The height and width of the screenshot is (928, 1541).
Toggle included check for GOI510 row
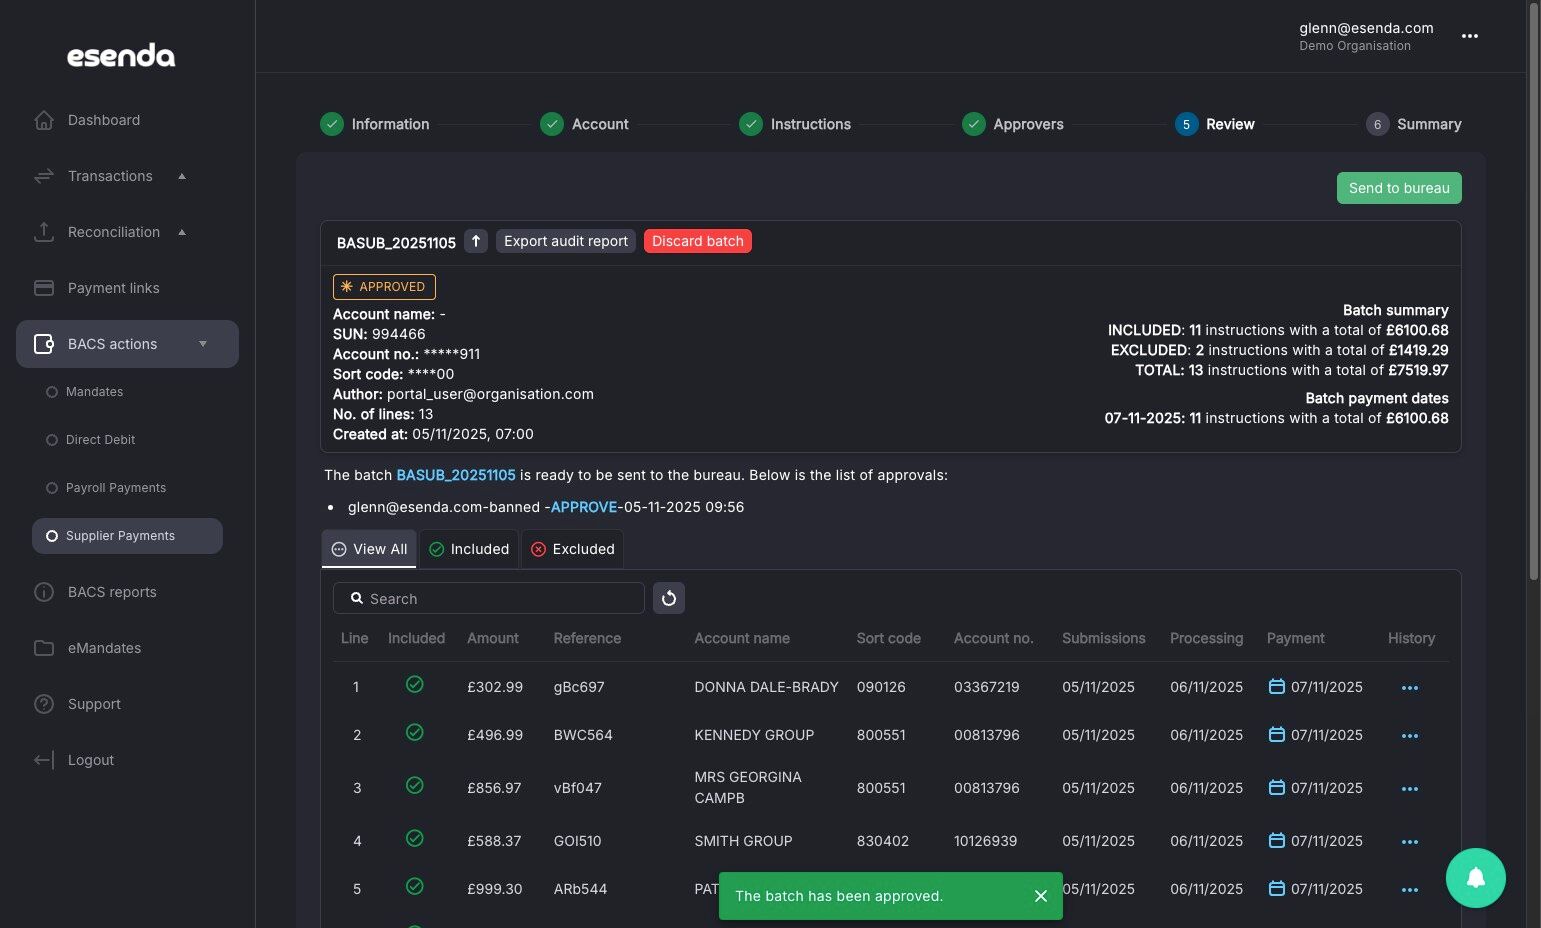[x=415, y=839]
